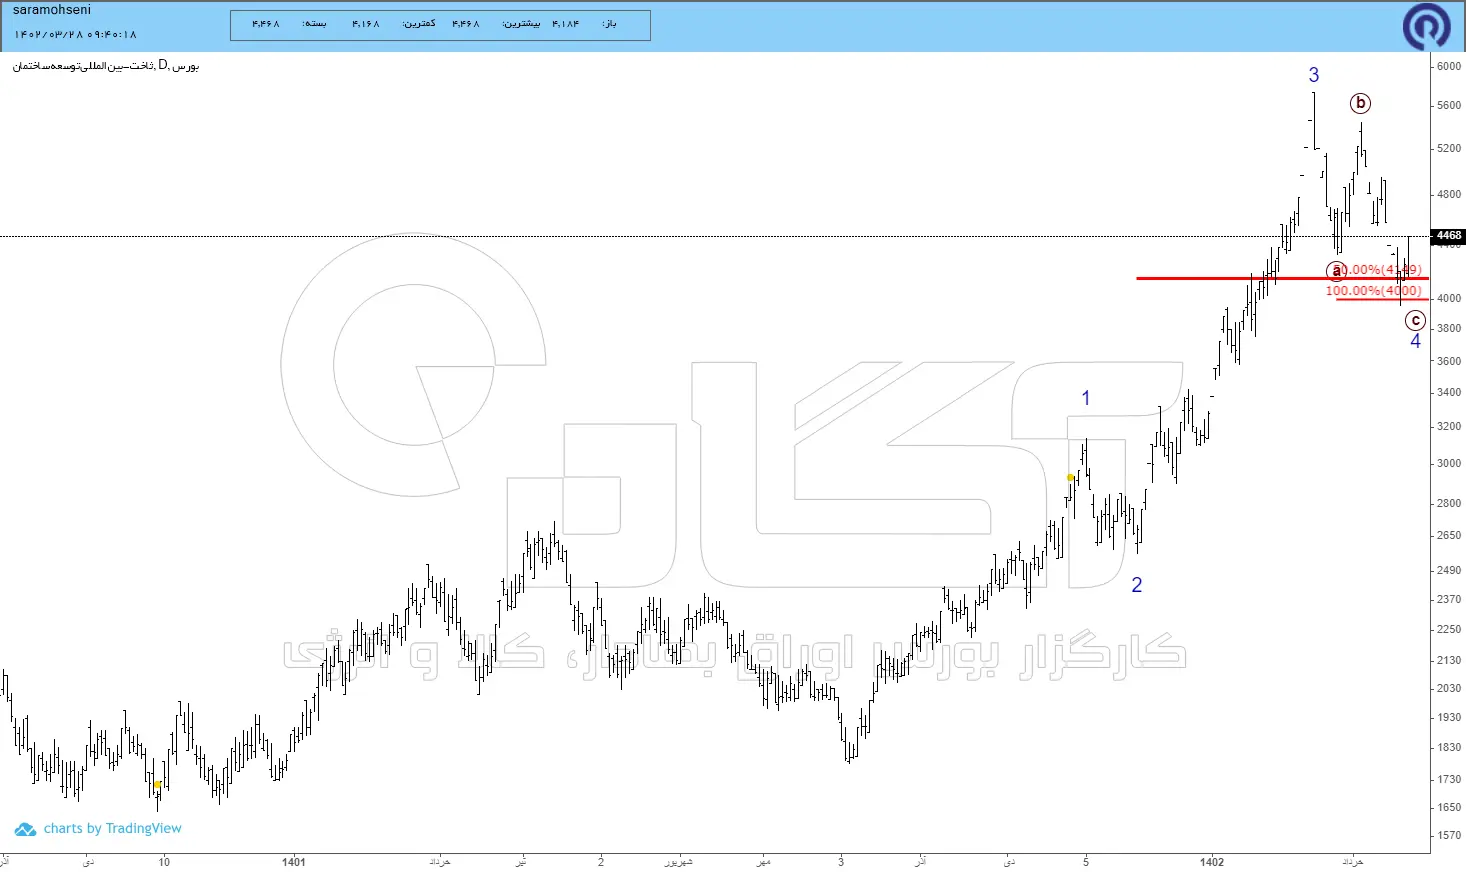Viewport: 1466px width, 872px height.
Task: Select the thick red horizontal line
Action: pyautogui.click(x=1282, y=278)
